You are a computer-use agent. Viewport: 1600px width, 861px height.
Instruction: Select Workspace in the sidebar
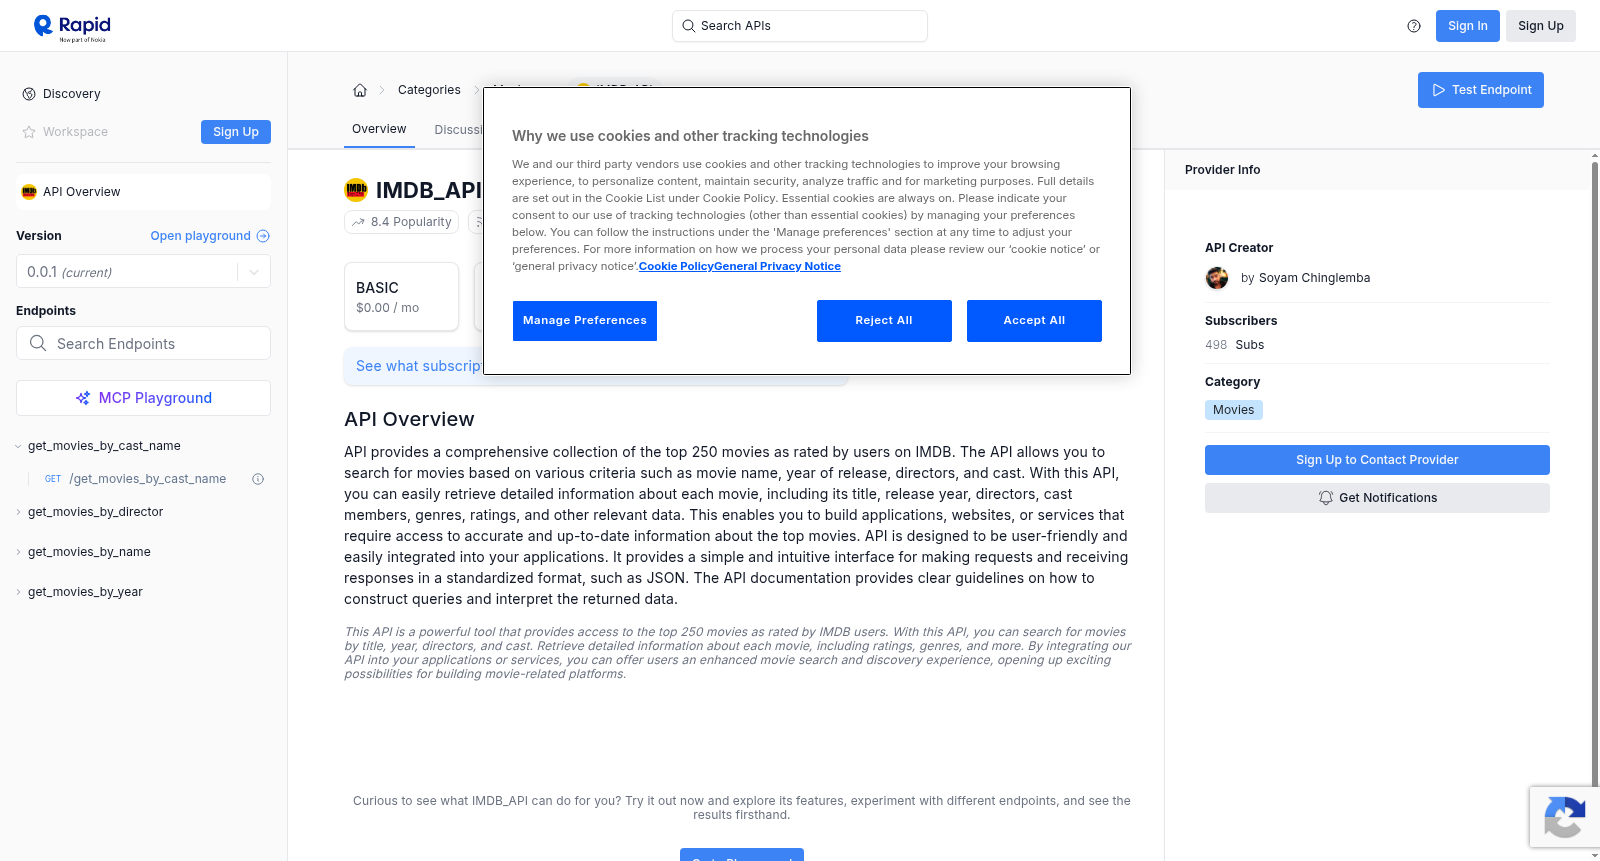(x=75, y=132)
